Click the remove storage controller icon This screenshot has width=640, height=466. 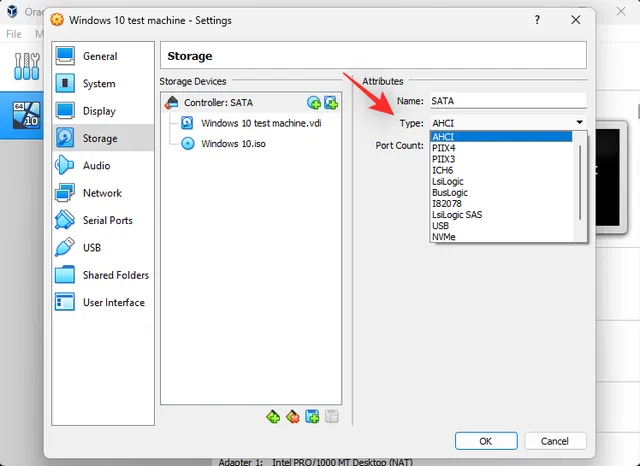(292, 417)
